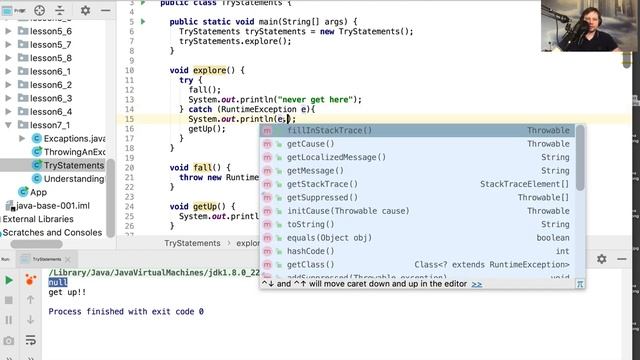Click the up arrow in run panel

coord(30,300)
